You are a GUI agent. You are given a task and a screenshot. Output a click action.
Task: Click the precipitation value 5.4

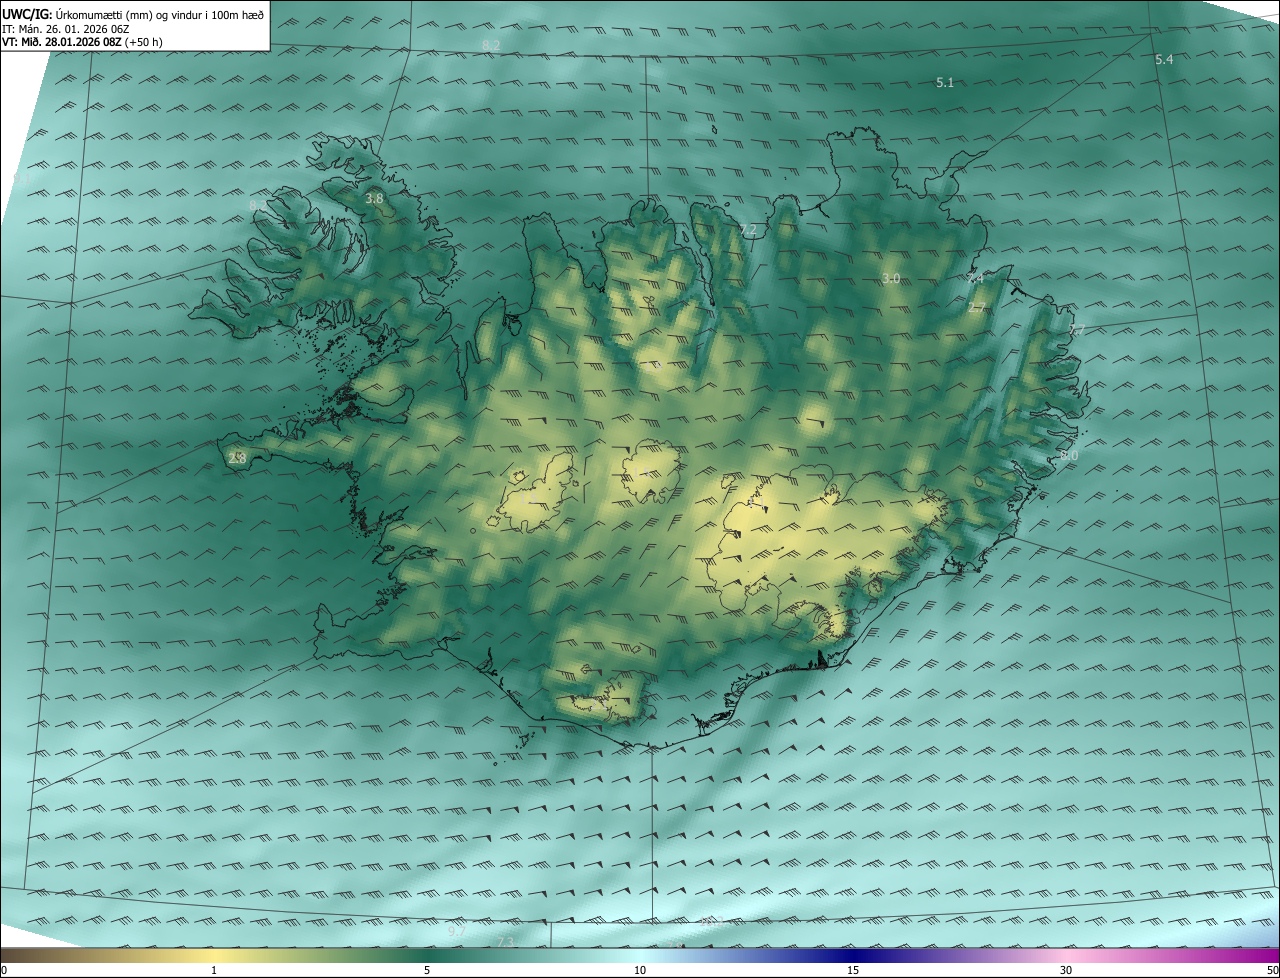tap(1164, 60)
